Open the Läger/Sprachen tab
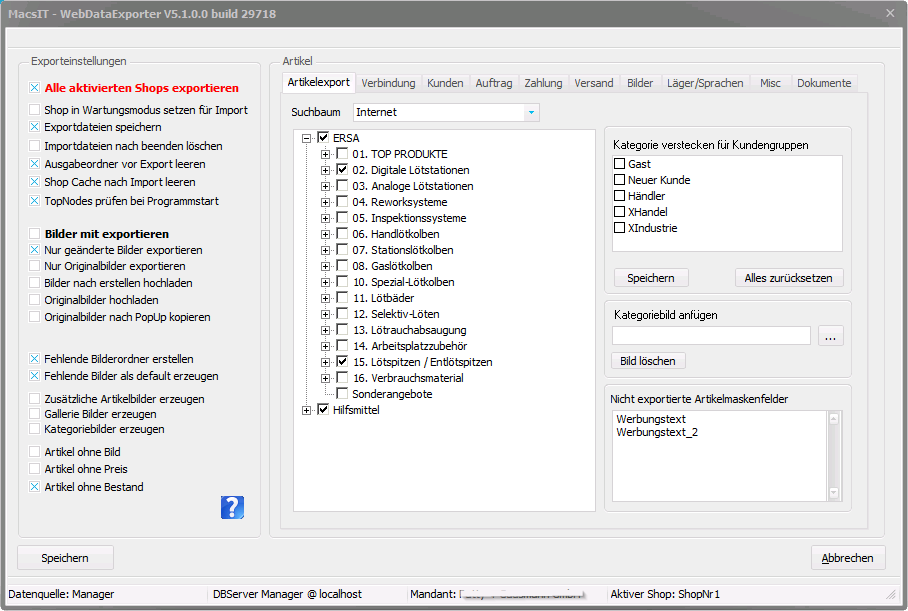The image size is (908, 611). pos(704,83)
